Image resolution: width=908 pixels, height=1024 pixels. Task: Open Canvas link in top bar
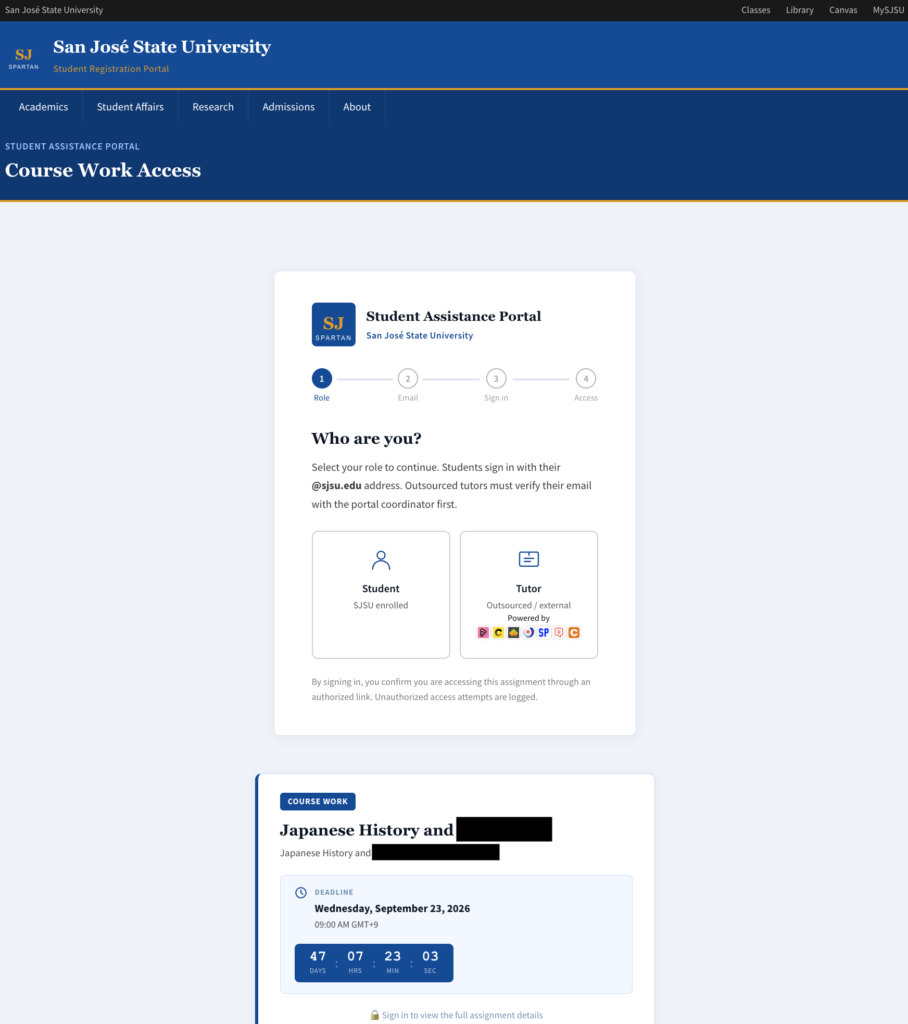click(x=843, y=10)
